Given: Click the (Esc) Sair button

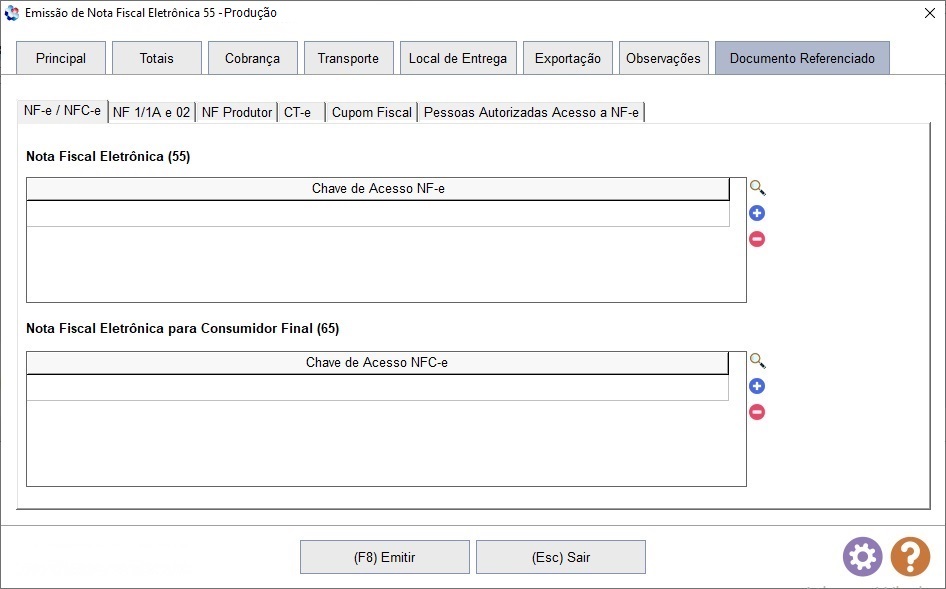Looking at the screenshot, I should click(x=561, y=557).
